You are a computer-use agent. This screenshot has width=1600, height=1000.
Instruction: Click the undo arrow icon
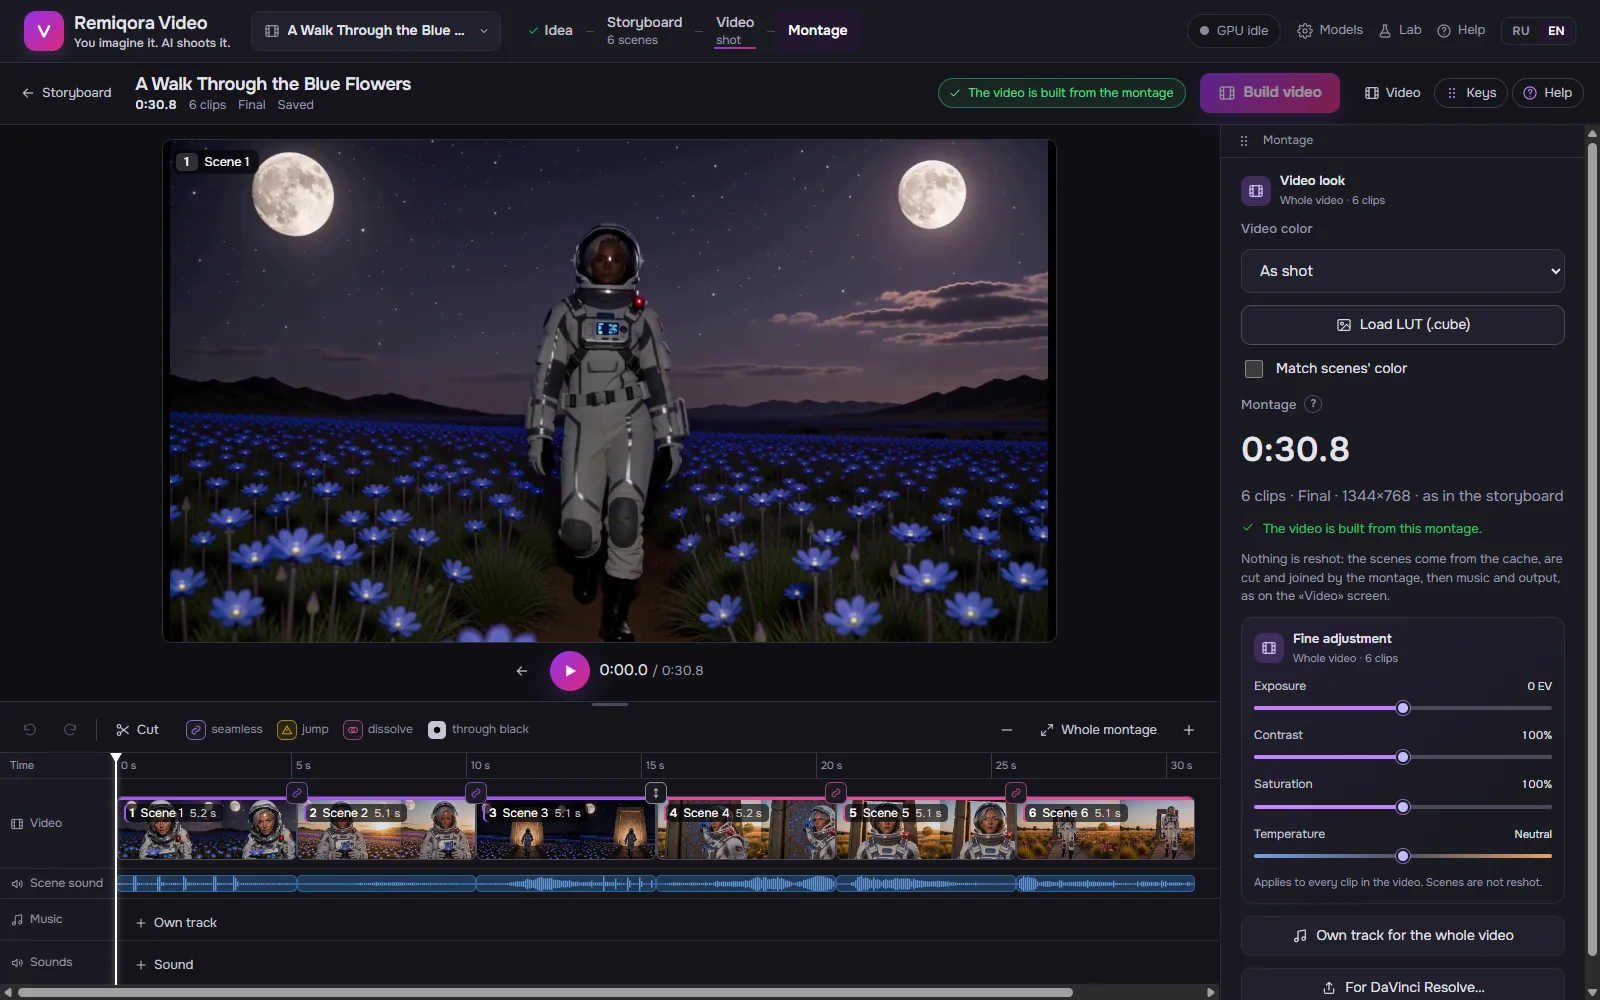(x=30, y=730)
